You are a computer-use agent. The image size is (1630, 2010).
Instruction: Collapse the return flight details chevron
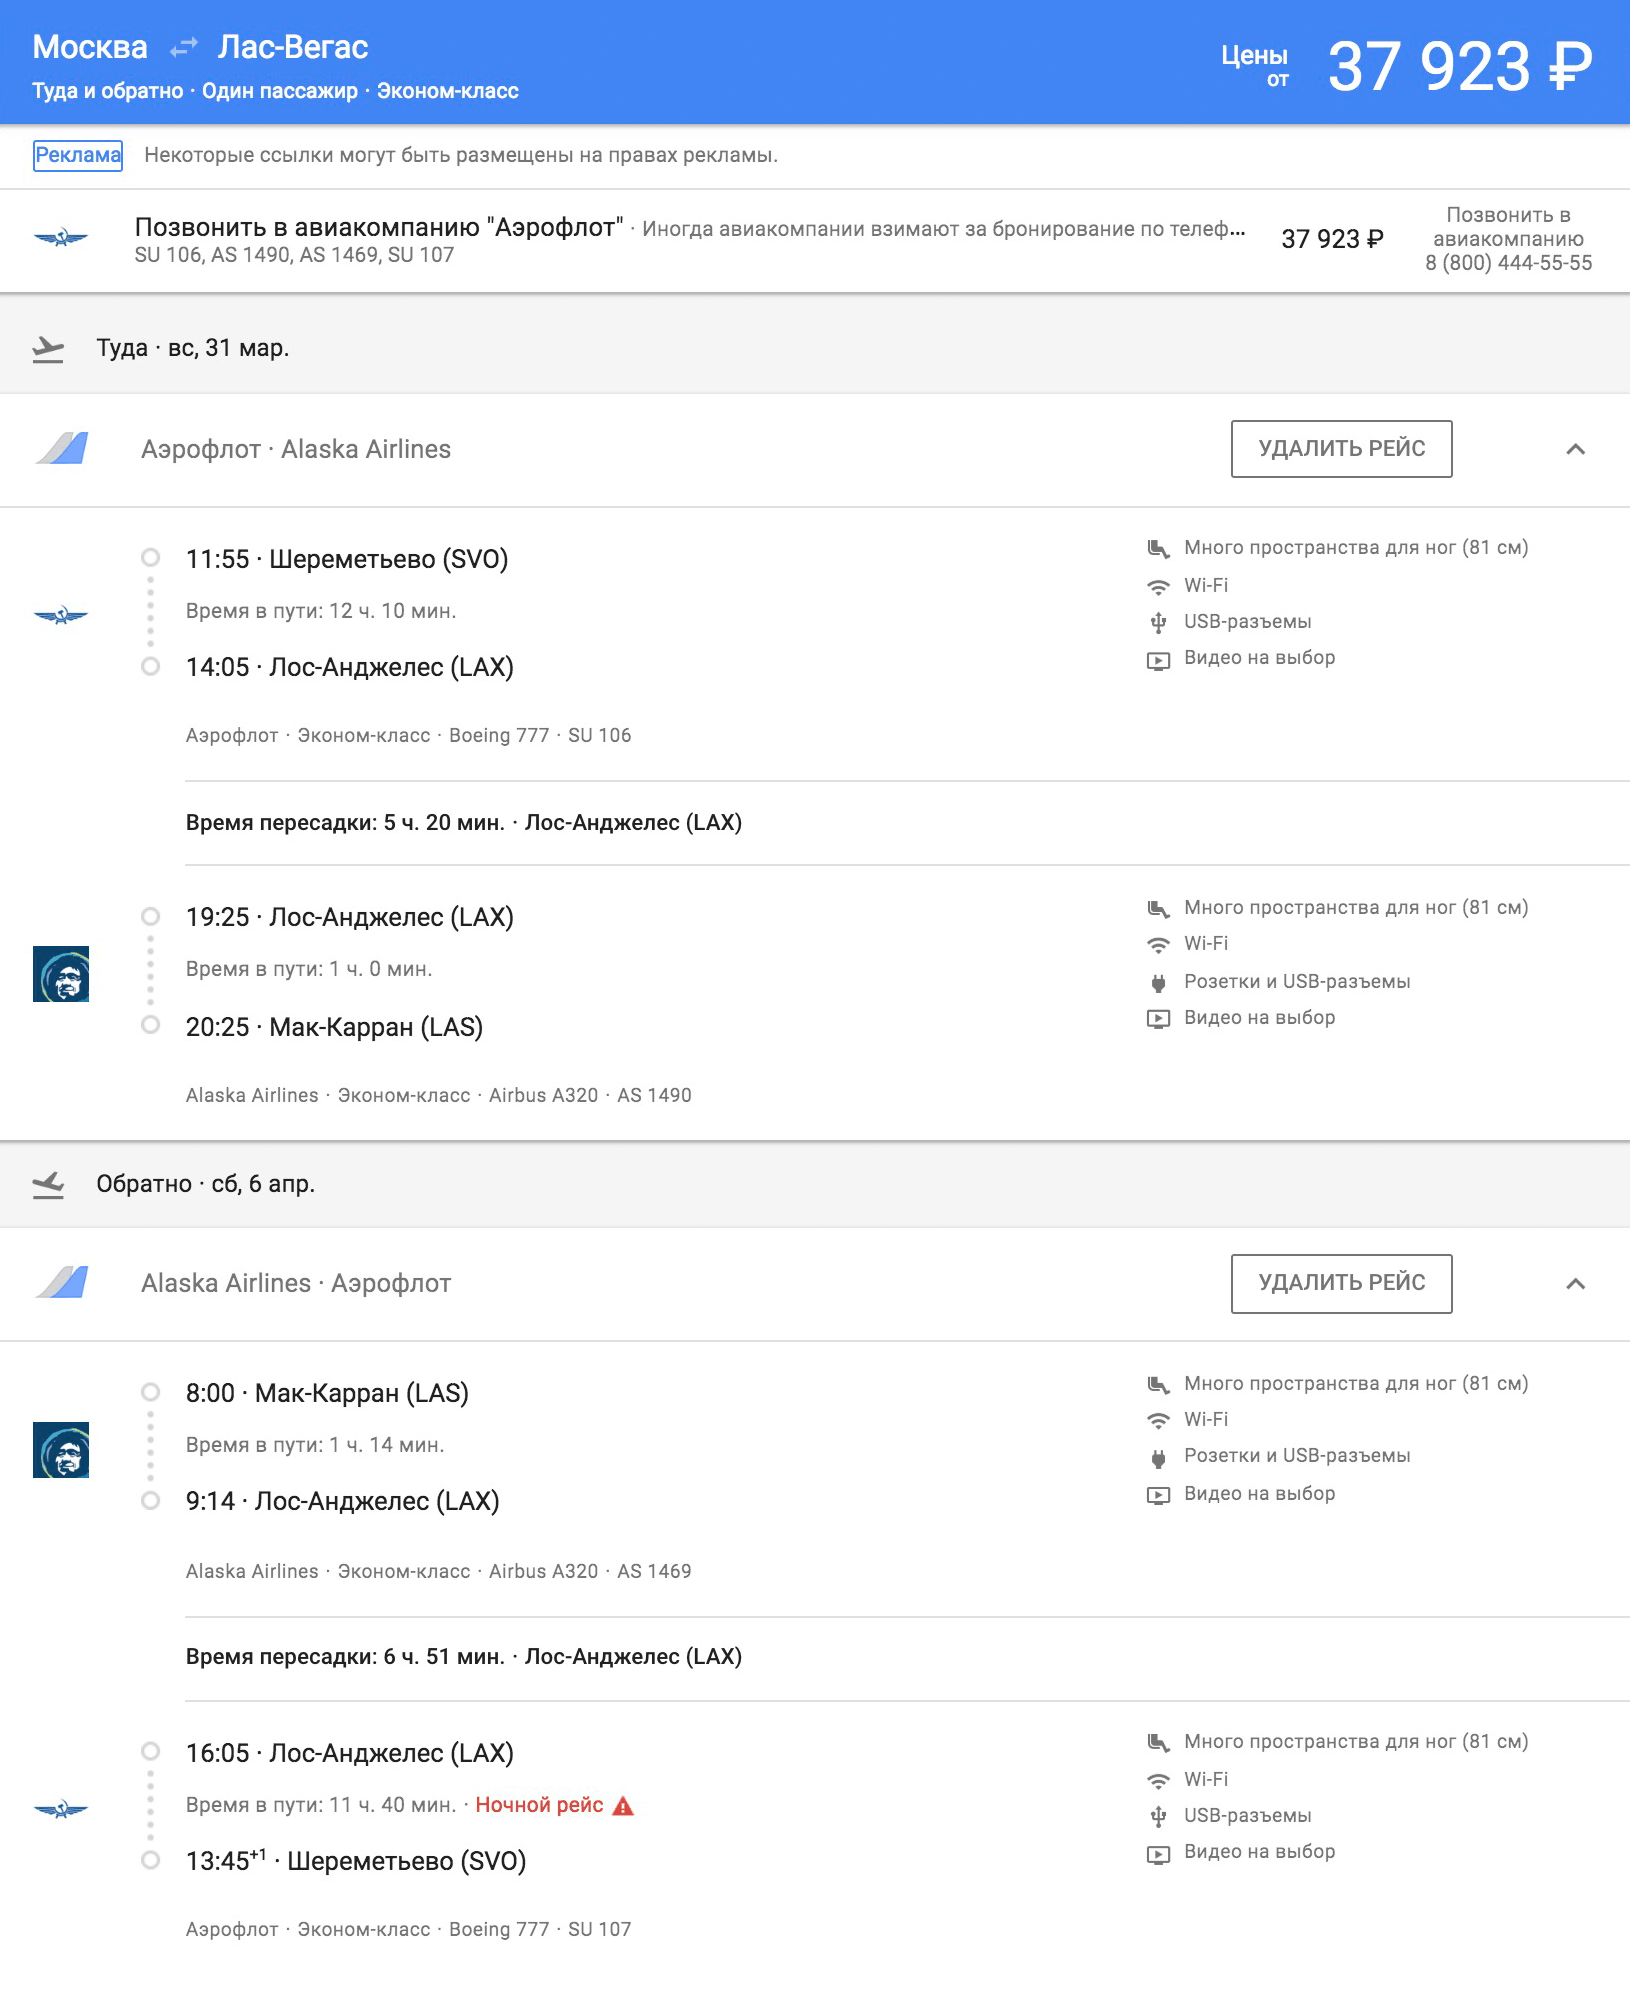(x=1575, y=1283)
